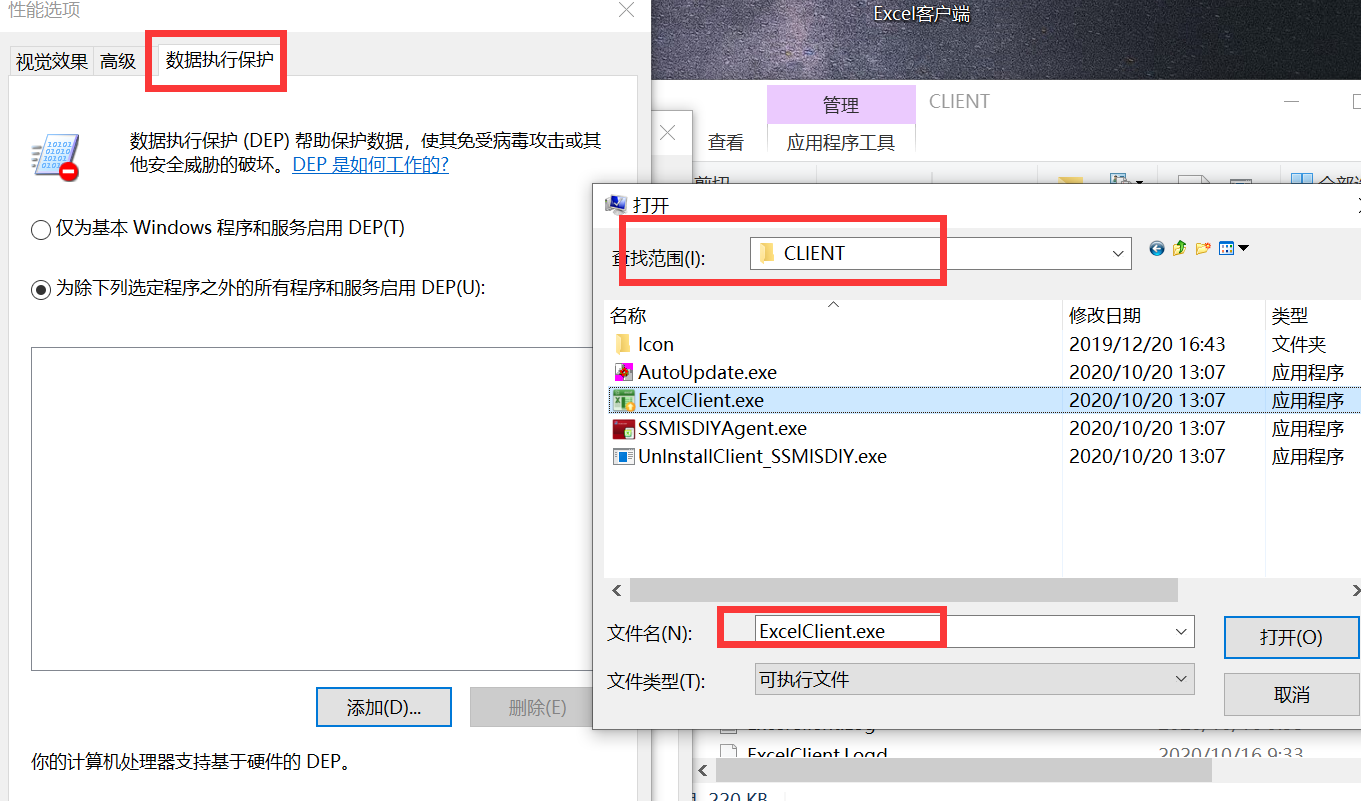Go up one folder level icon

pyautogui.click(x=1179, y=248)
